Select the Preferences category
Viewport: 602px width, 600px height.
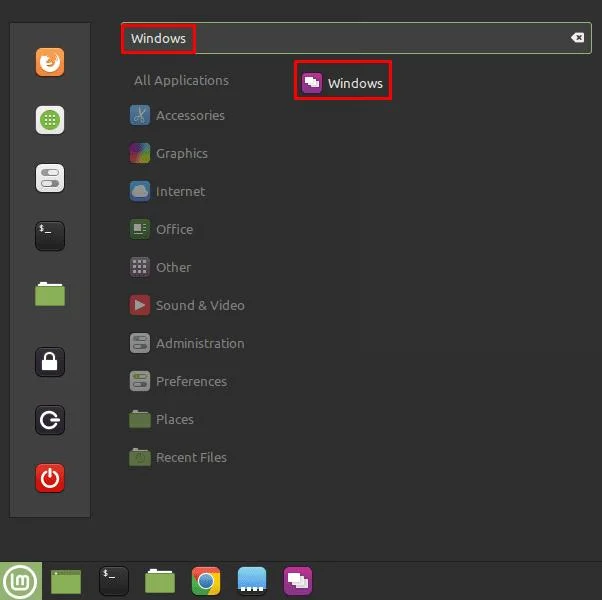click(178, 381)
